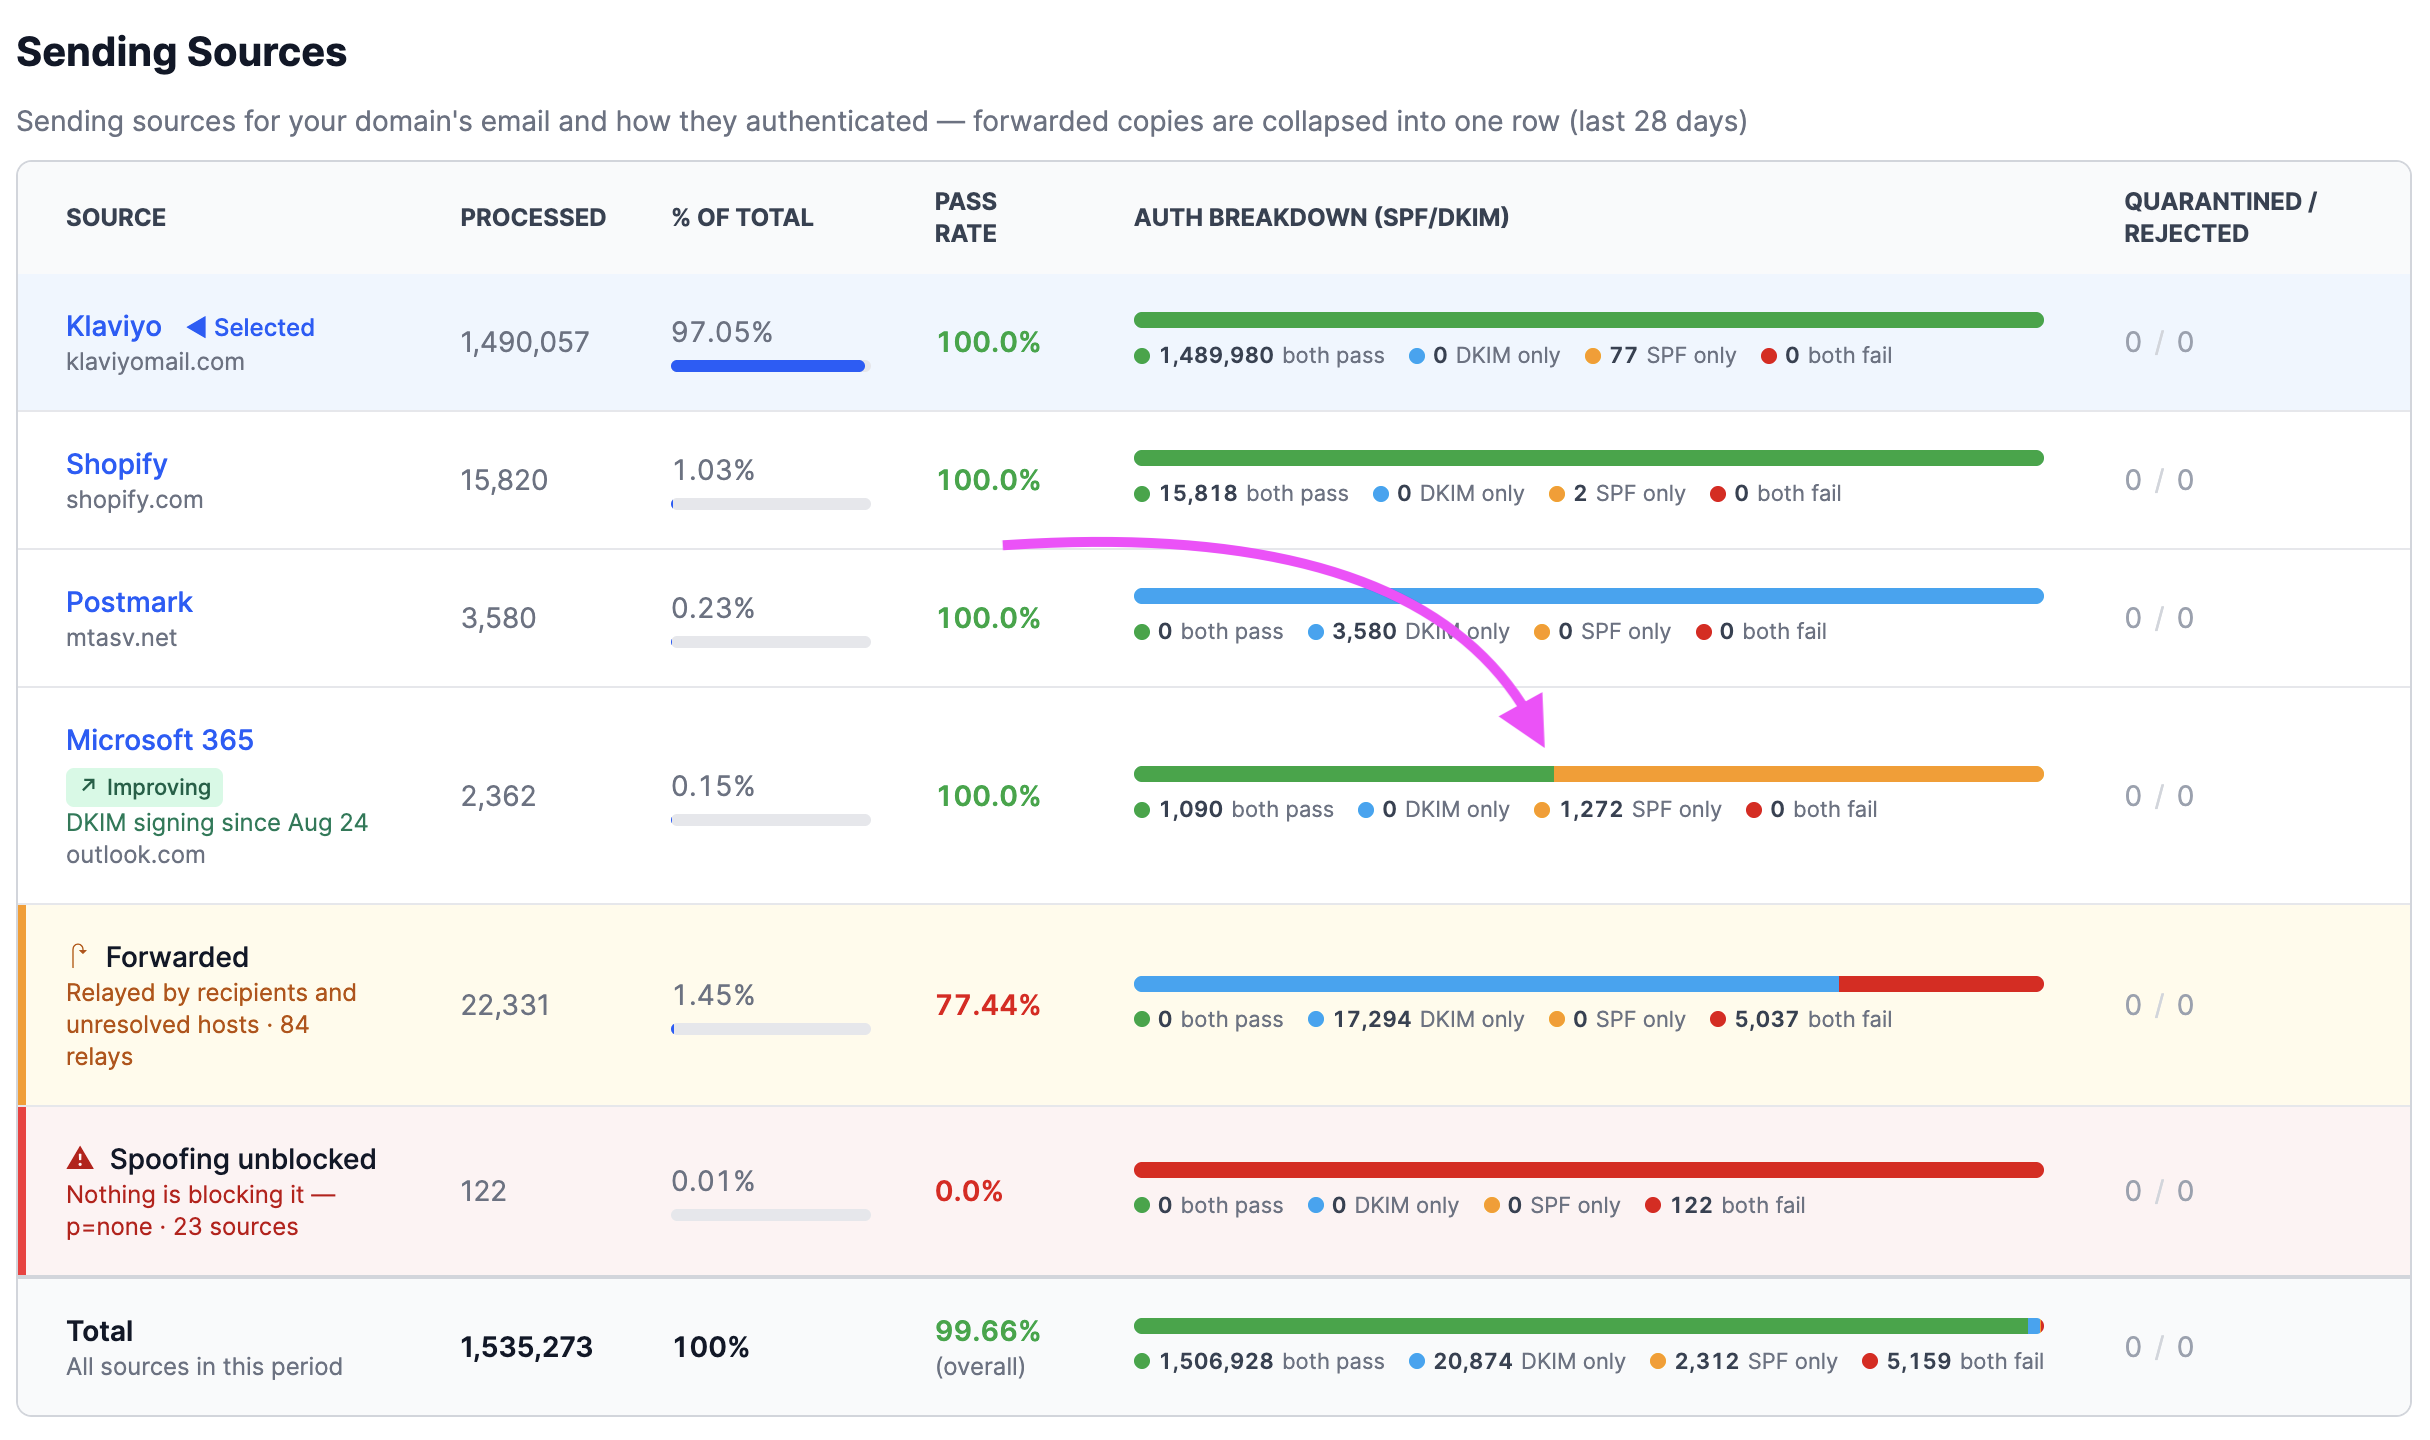
Task: Click the orange dot beside 77 SPF only
Action: point(1592,356)
